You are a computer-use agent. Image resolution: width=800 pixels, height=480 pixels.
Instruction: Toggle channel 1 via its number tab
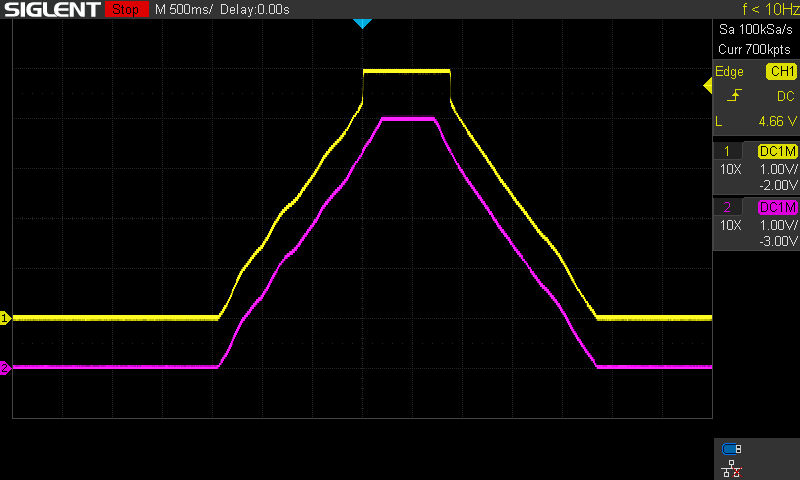[726, 151]
